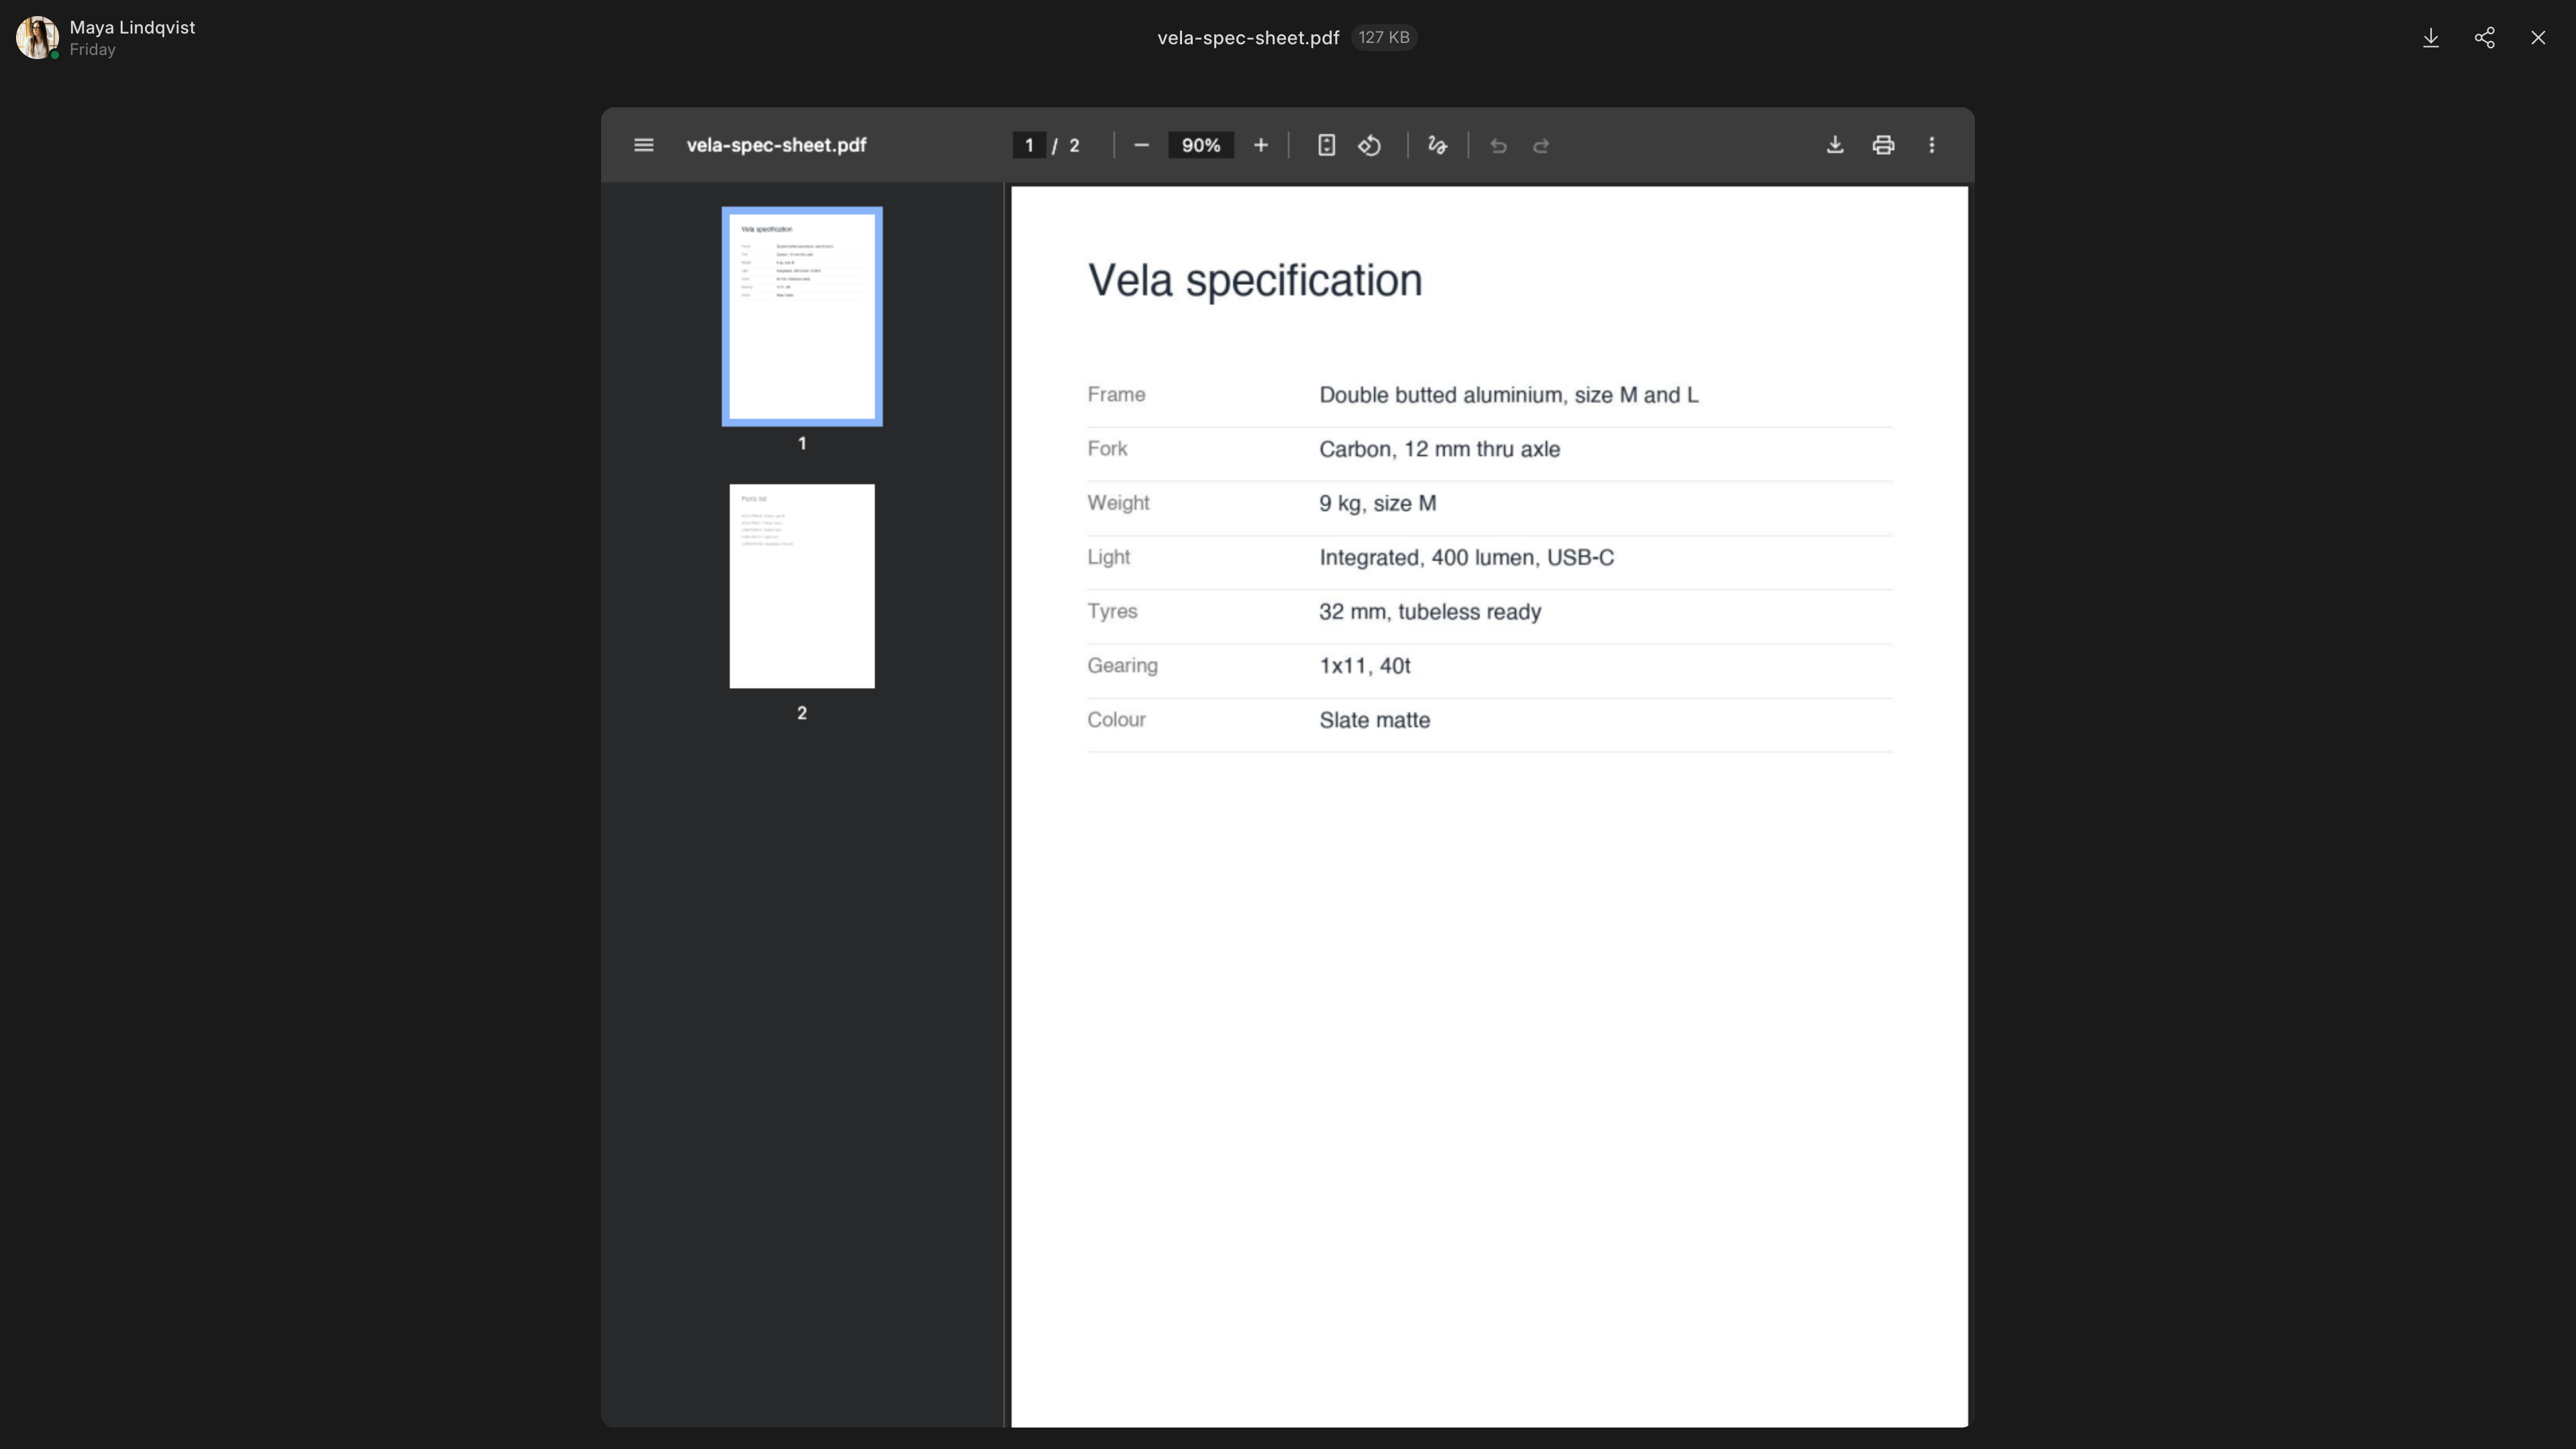This screenshot has height=1449, width=2576.
Task: Print the vela-spec-sheet document
Action: point(1883,145)
